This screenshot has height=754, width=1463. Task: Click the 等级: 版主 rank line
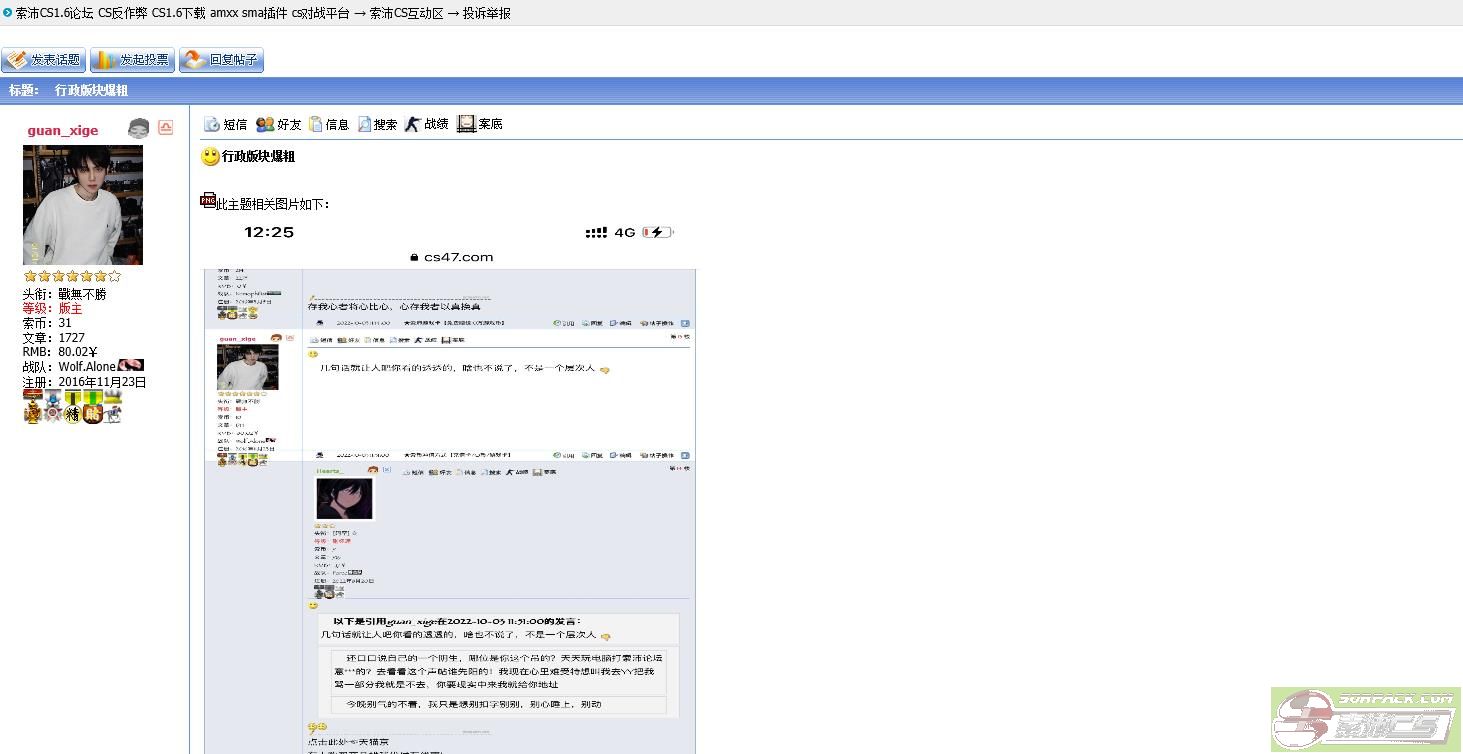coord(52,309)
